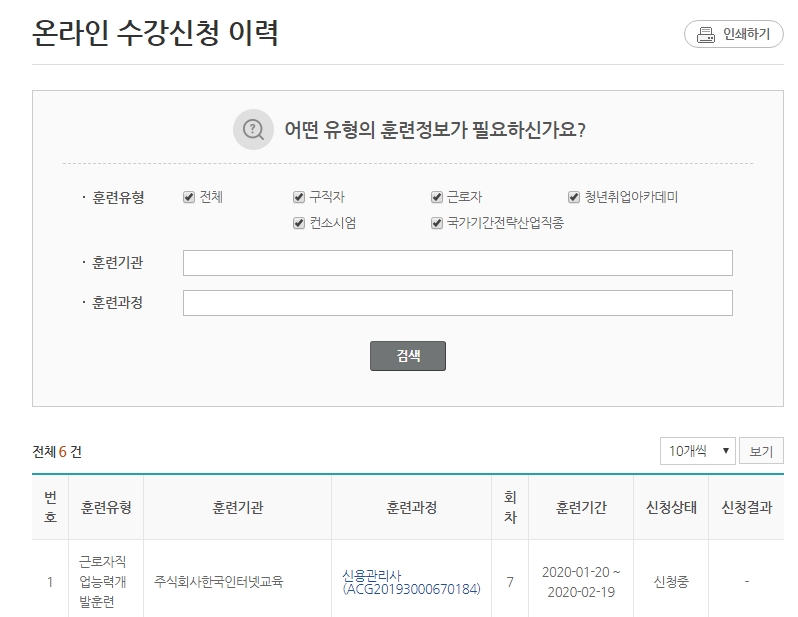
Task: Open the 신용관리사 course link
Action: tap(411, 582)
